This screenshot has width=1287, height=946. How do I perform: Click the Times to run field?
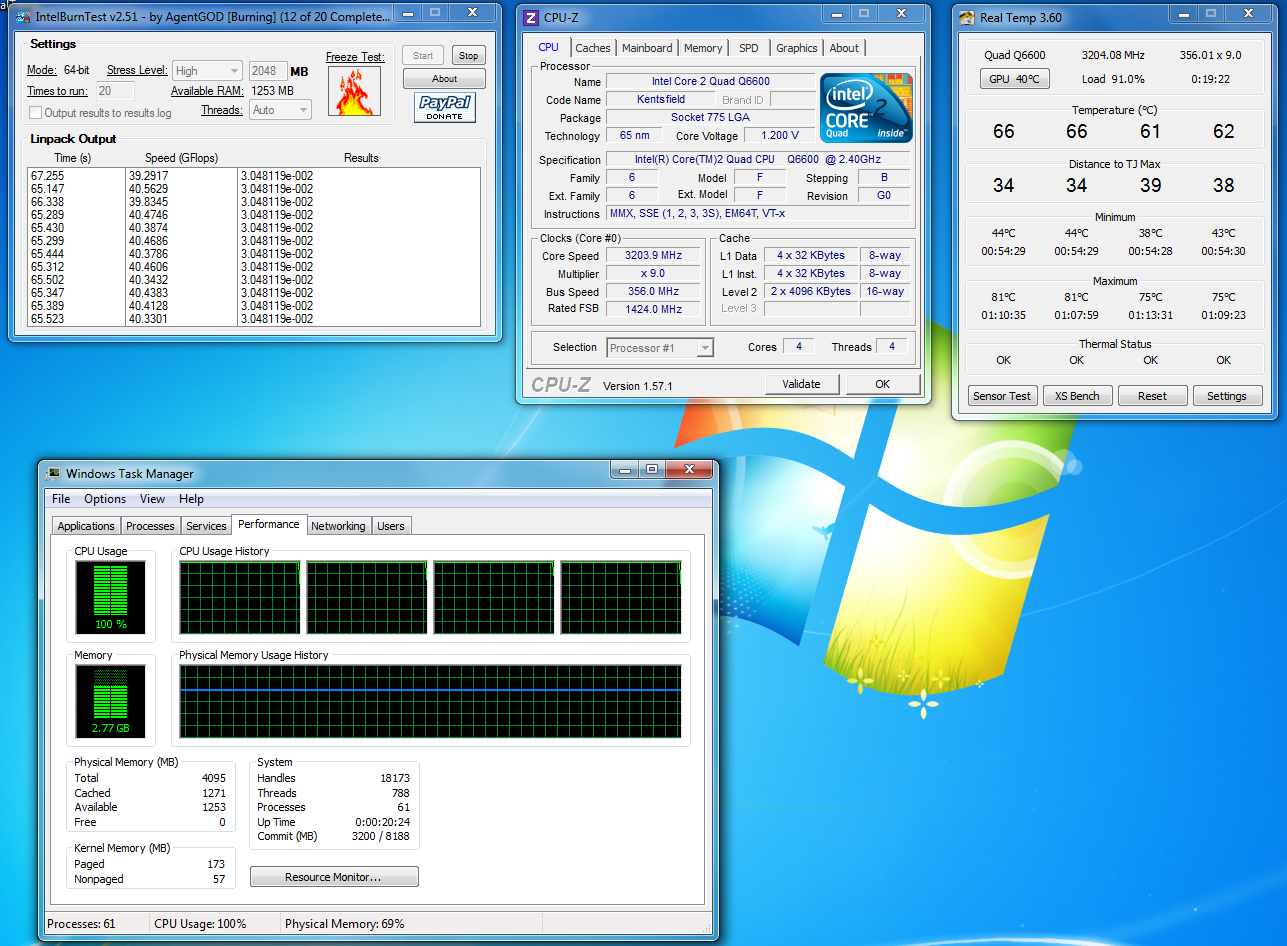(x=116, y=91)
